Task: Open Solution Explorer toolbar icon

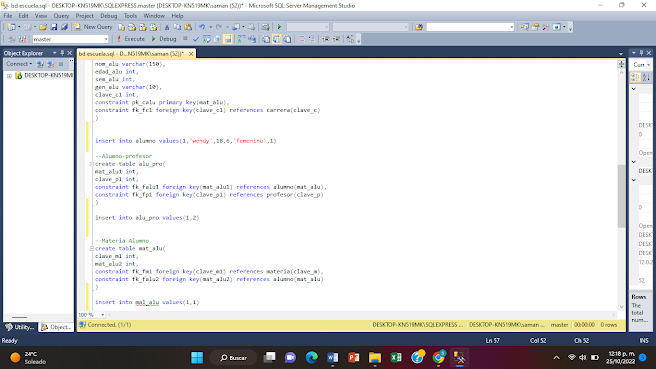Action: click(x=525, y=27)
